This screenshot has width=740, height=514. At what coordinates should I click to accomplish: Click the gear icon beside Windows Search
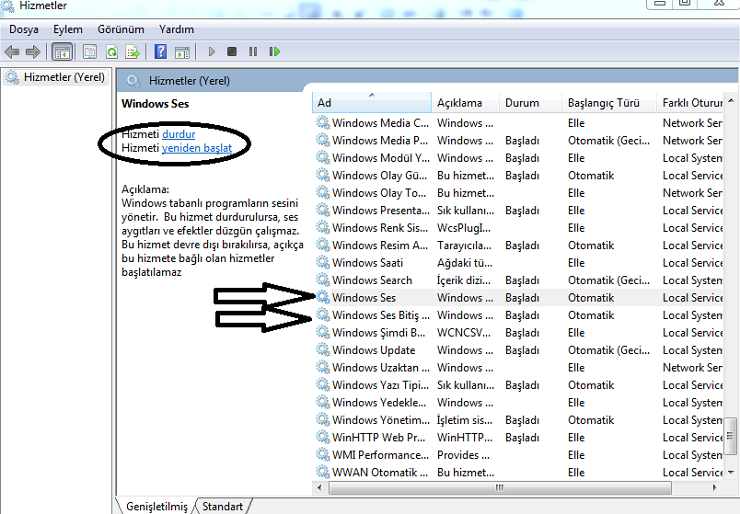[323, 280]
